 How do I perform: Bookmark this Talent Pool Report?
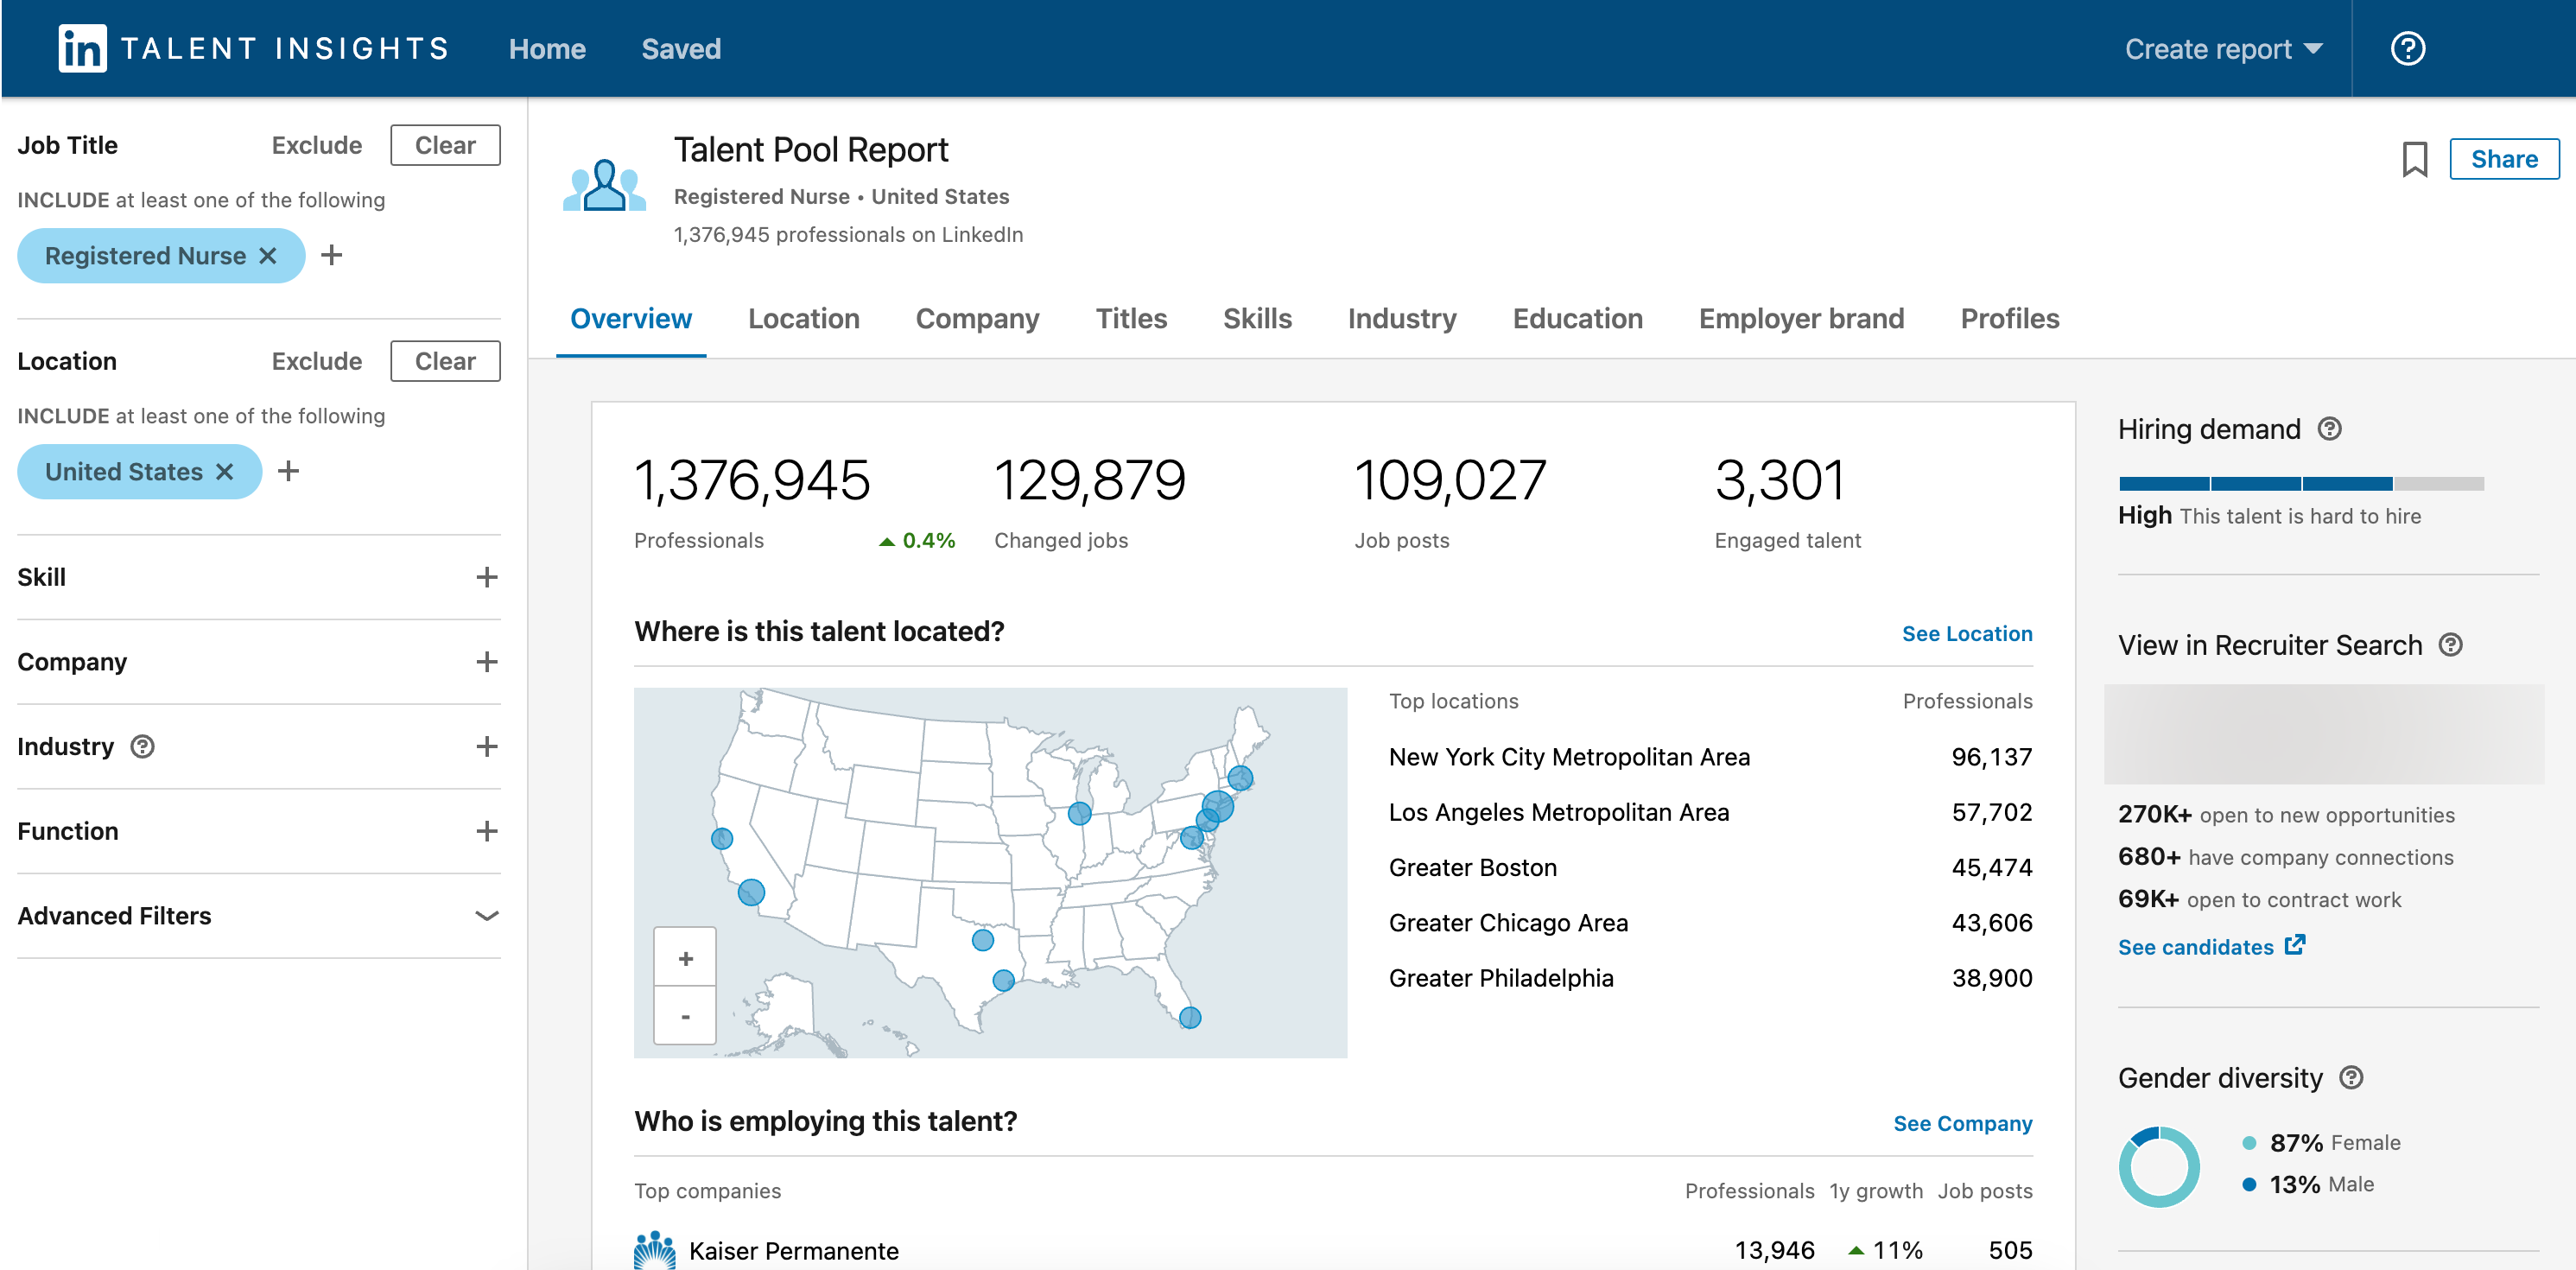[2414, 159]
